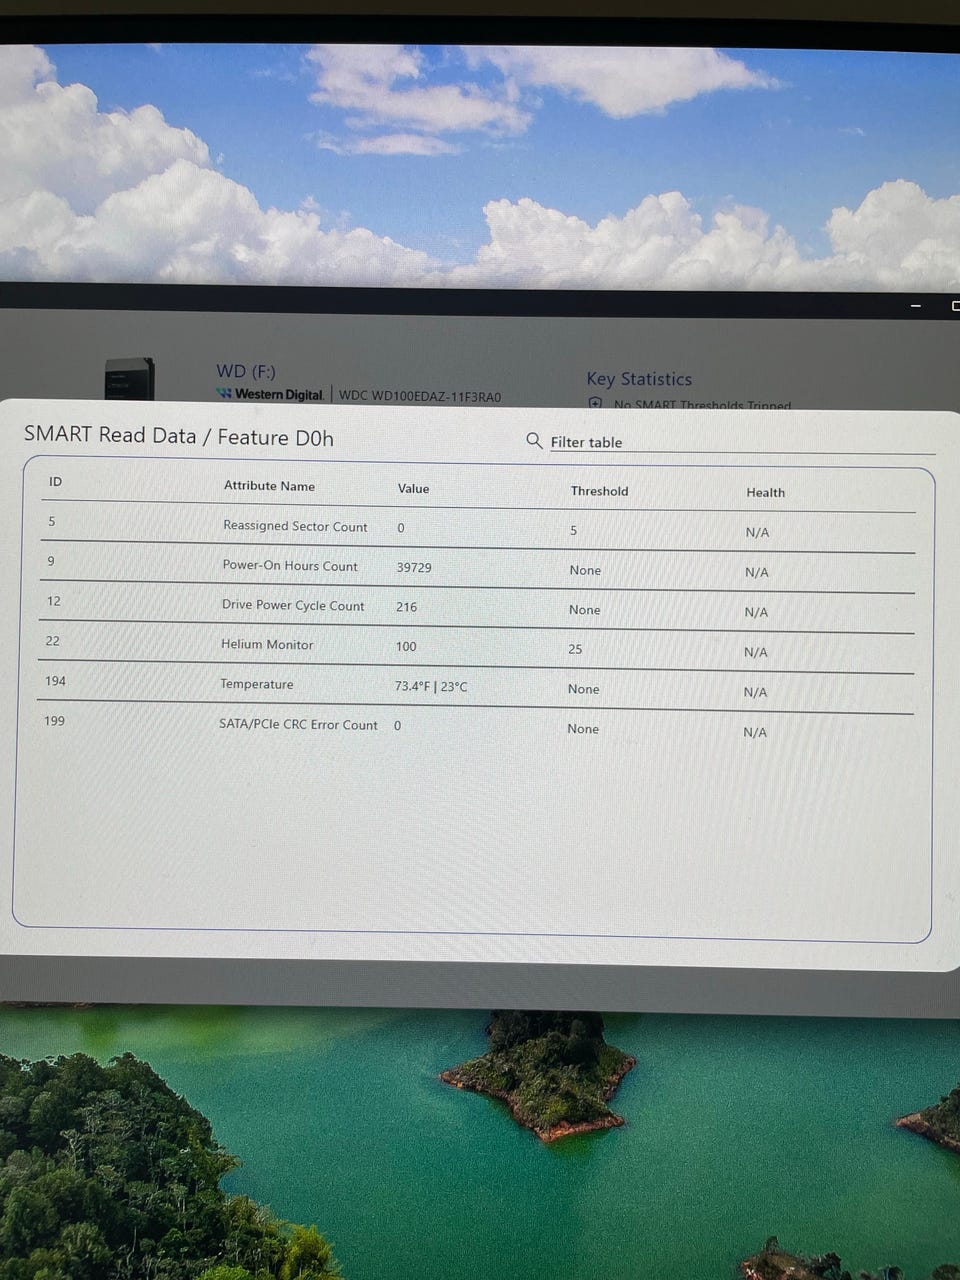Screen dimensions: 960x1280
Task: Click the model text WDC WD100EDAZ-11F3RA0
Action: pyautogui.click(x=420, y=396)
